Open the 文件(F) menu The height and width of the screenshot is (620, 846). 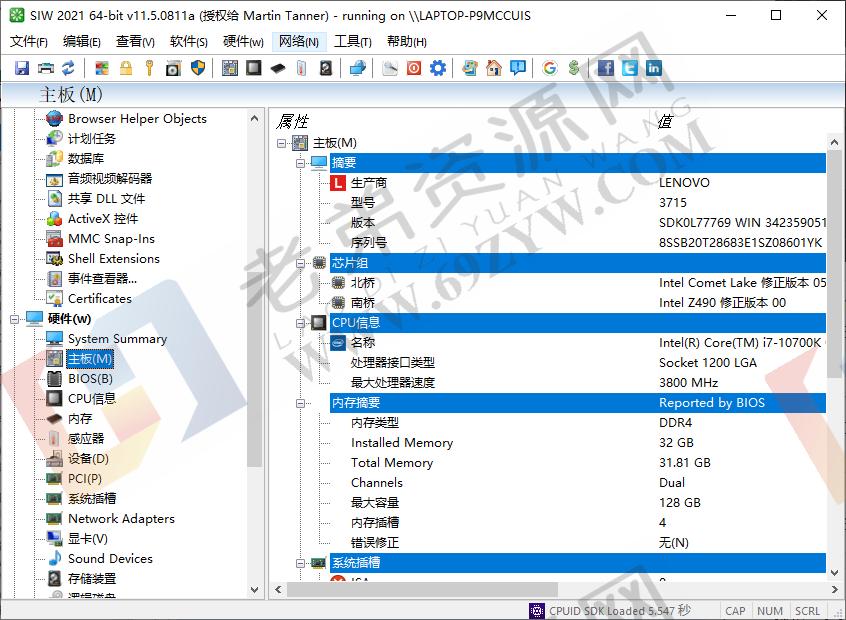[x=29, y=42]
